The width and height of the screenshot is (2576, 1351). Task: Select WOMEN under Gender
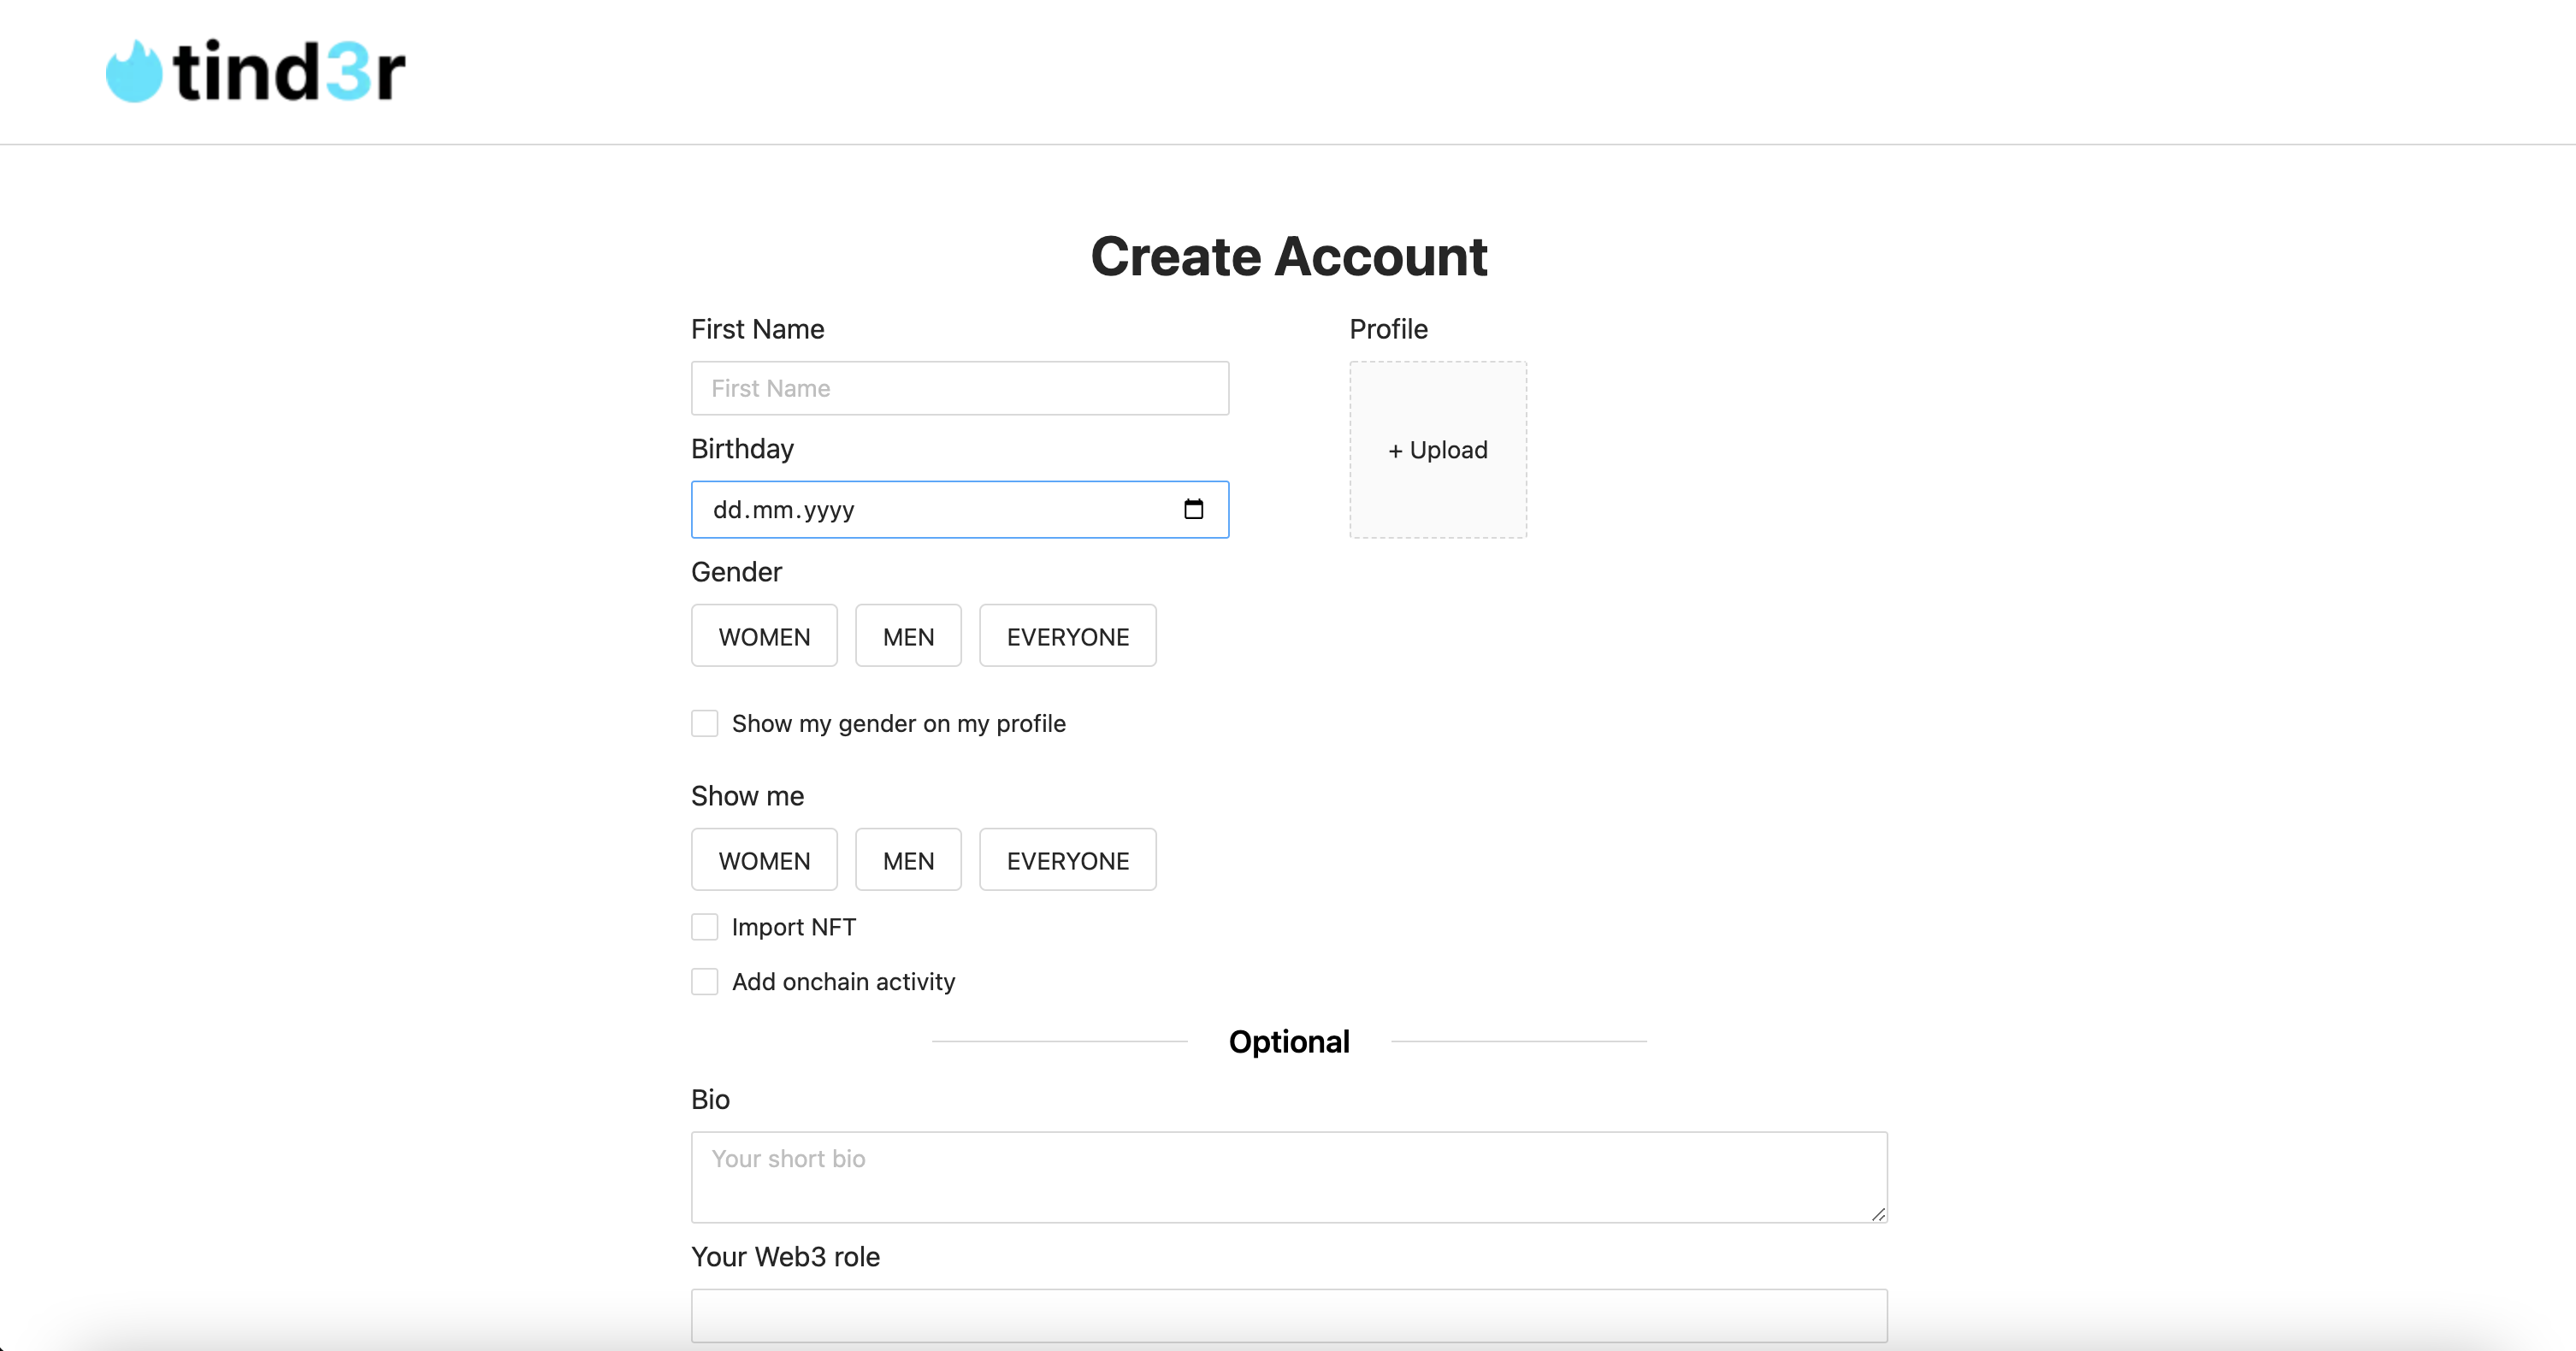pyautogui.click(x=764, y=636)
